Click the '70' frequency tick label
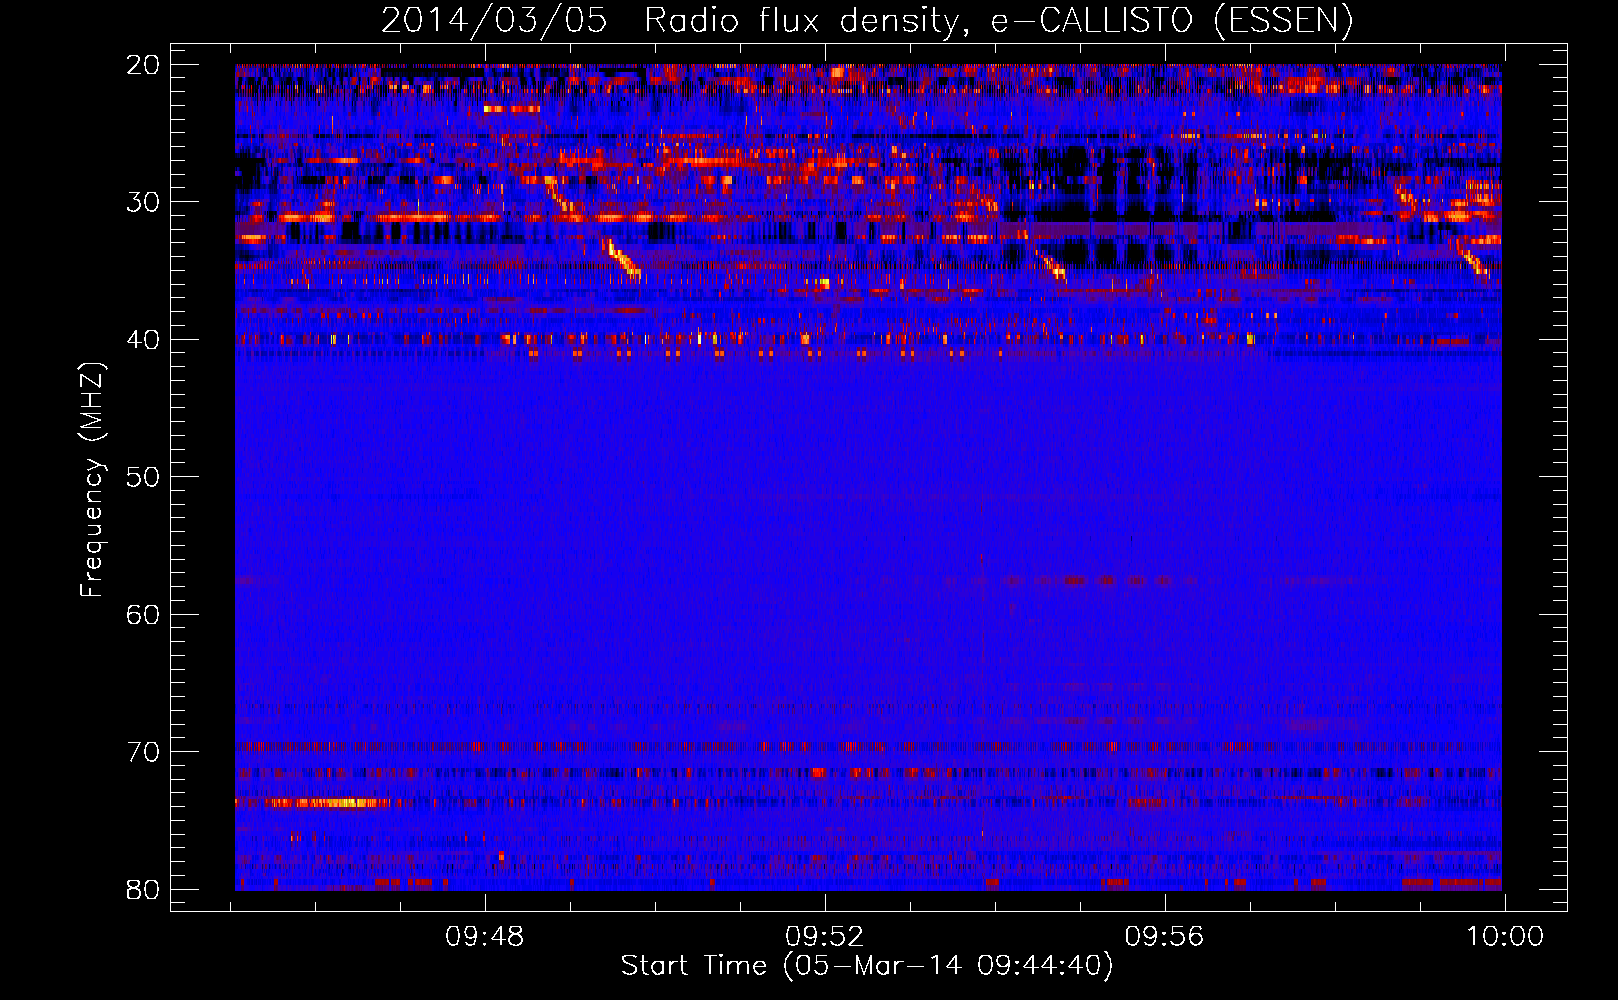 [143, 752]
